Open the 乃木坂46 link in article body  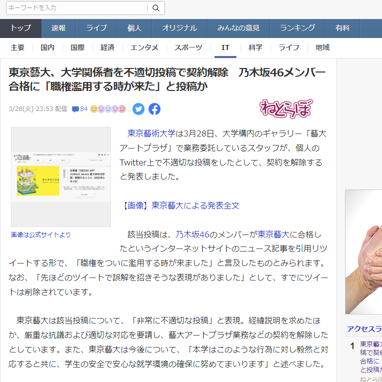point(192,235)
